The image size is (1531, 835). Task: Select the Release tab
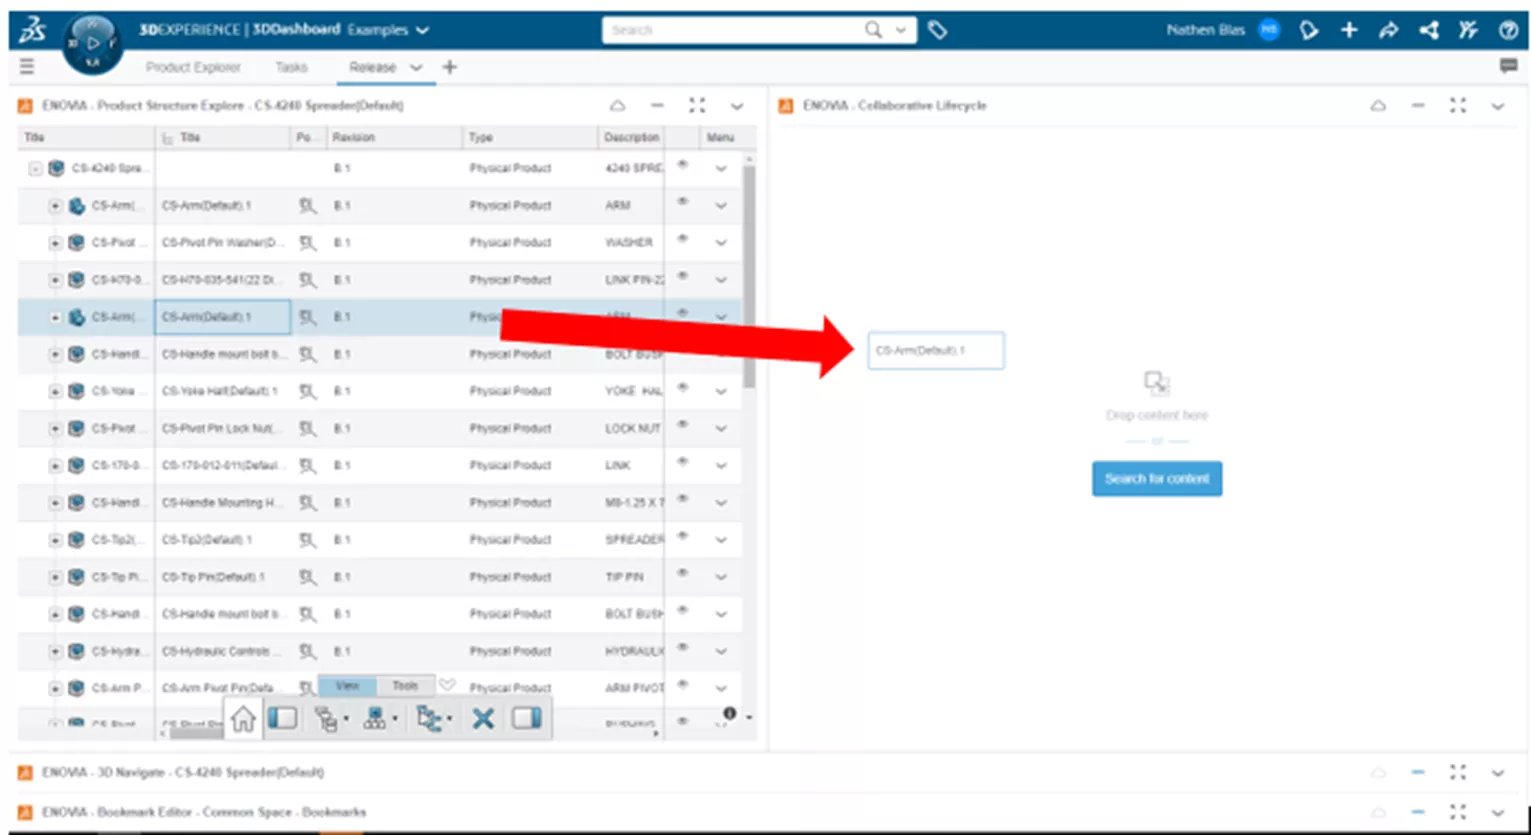[372, 67]
